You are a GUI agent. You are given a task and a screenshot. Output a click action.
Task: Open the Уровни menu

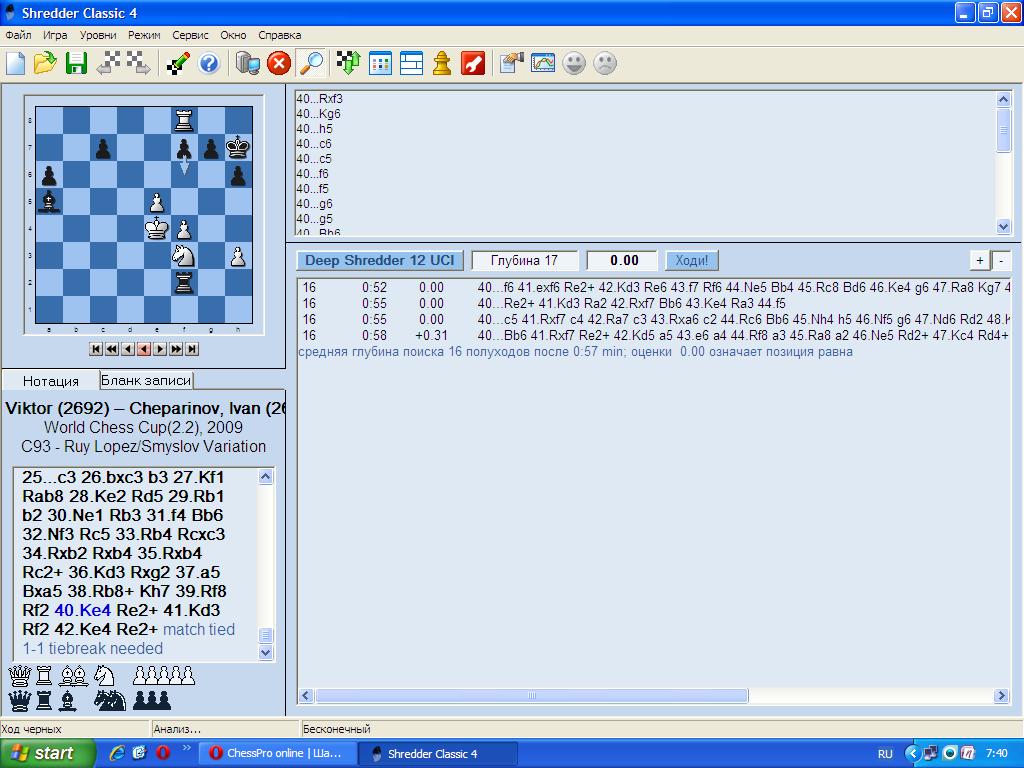coord(98,35)
